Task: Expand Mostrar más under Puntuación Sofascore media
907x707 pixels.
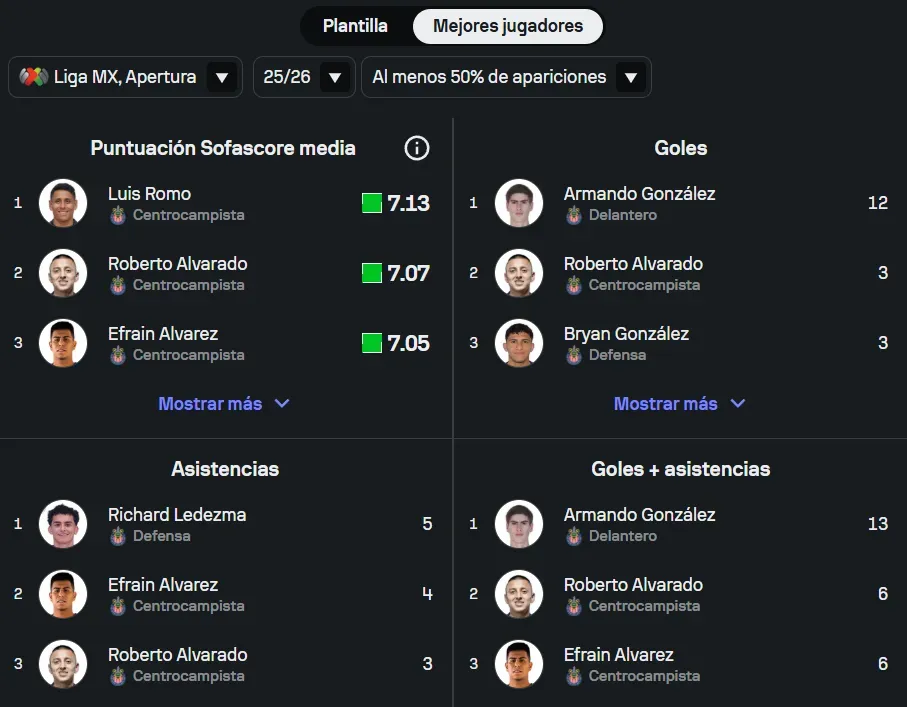Action: 224,404
